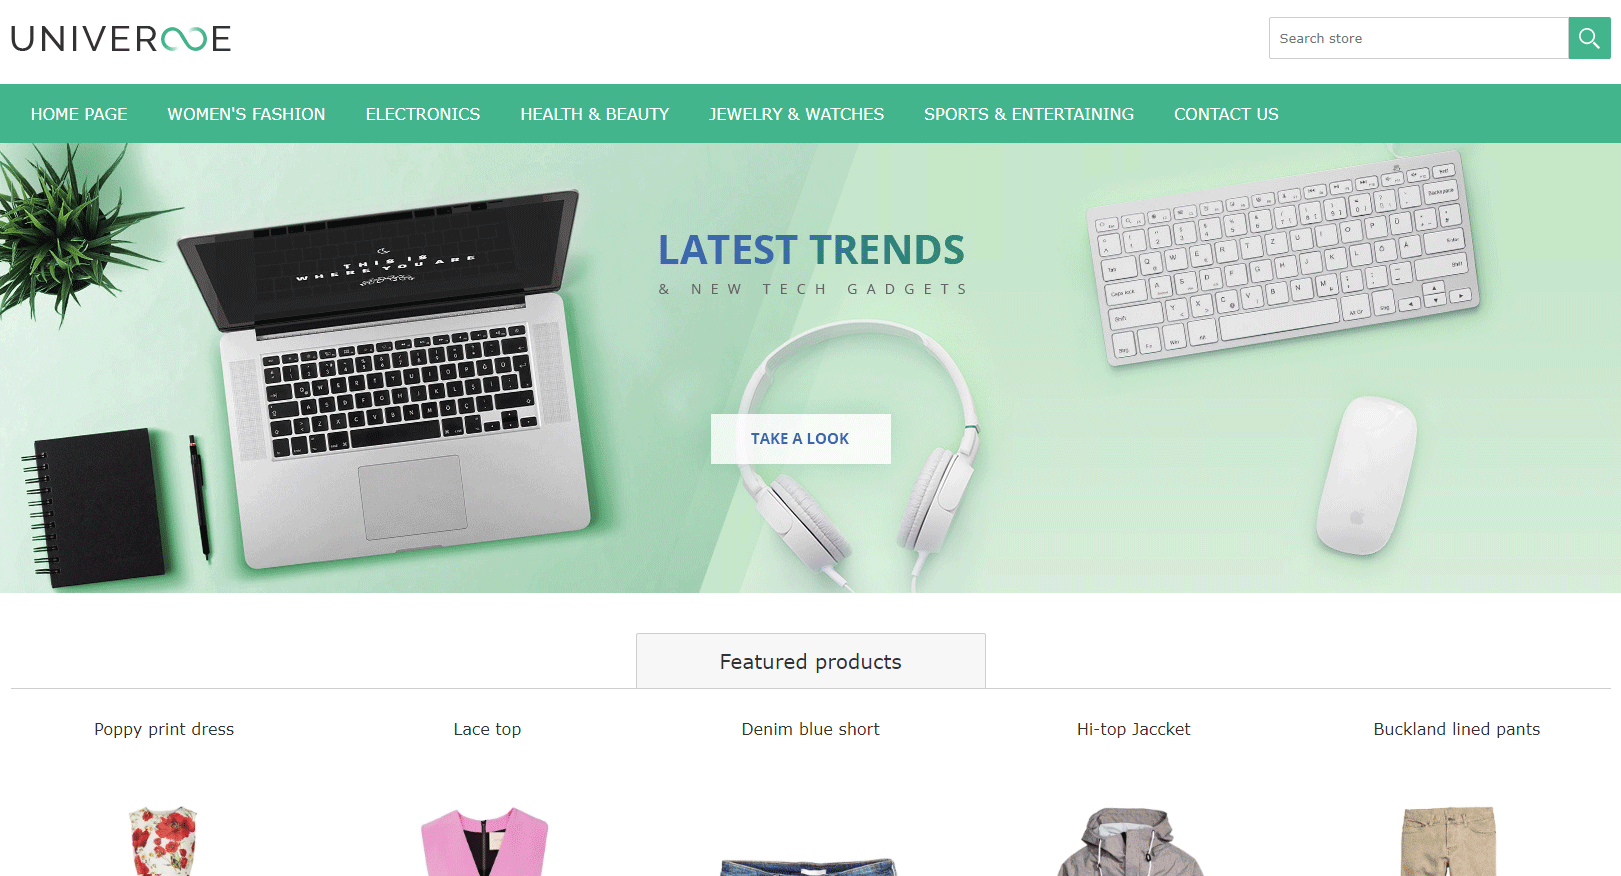Select the Featured products tab
The width and height of the screenshot is (1621, 876).
point(811,661)
